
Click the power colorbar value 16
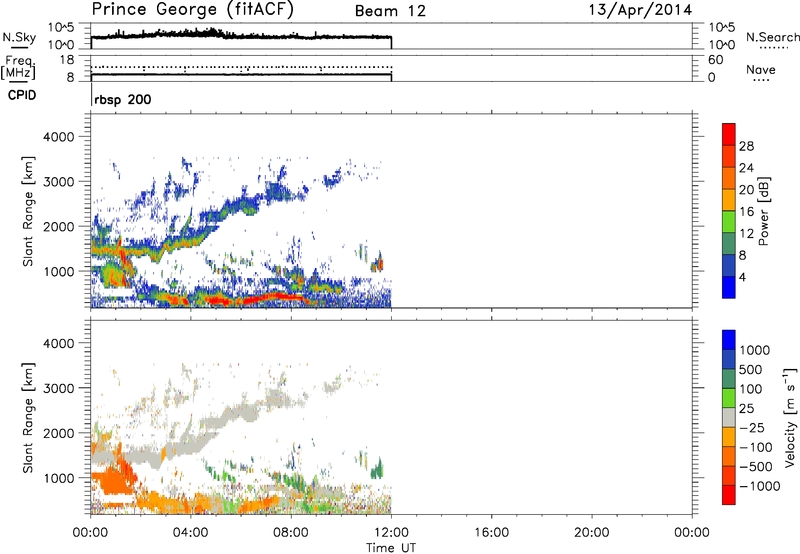(x=746, y=212)
